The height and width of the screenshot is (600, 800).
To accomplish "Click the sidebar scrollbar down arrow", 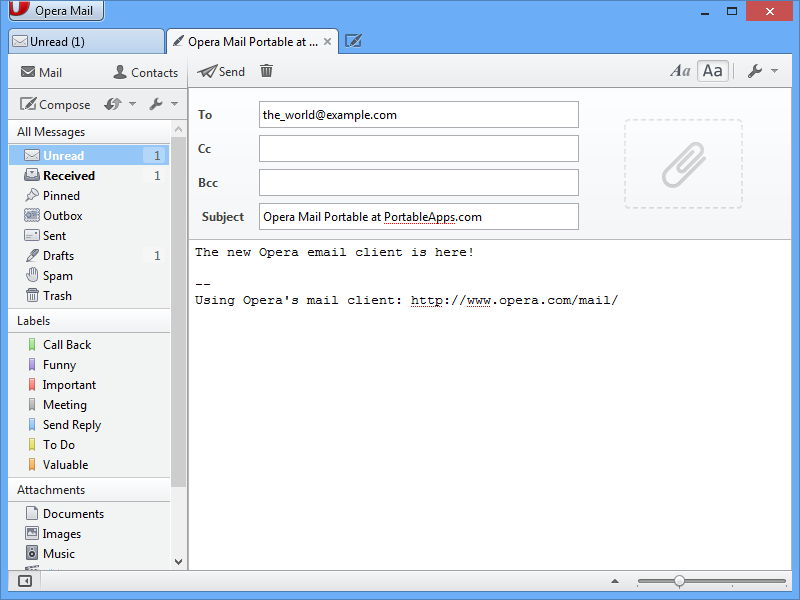I will (179, 562).
